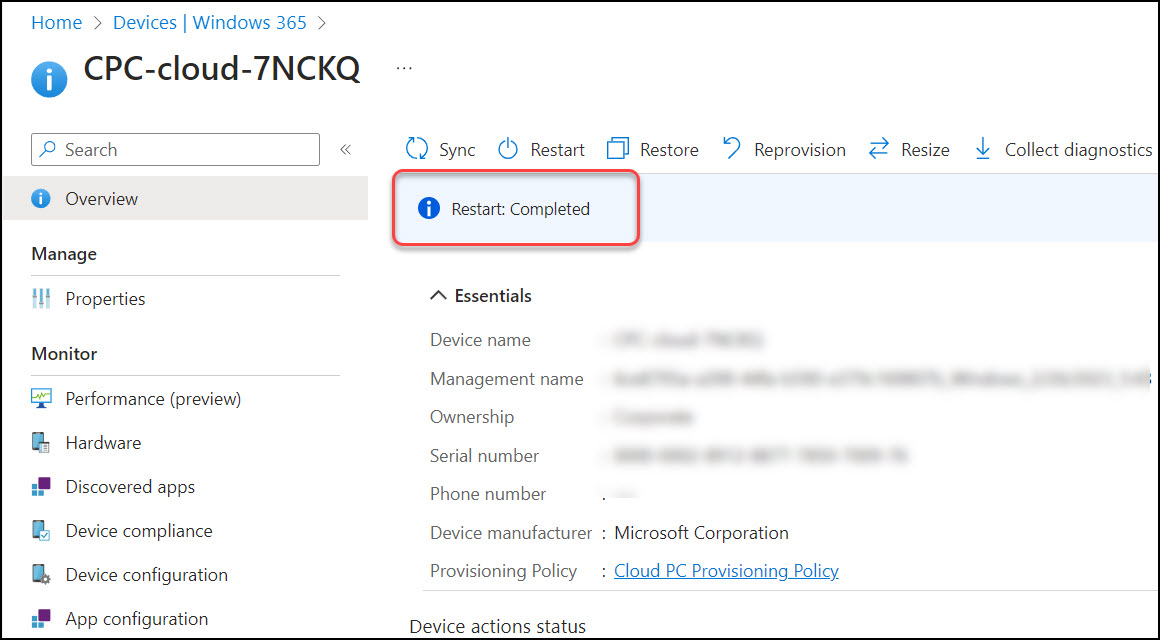Click the Hardware device icon
The width and height of the screenshot is (1160, 640).
41,442
